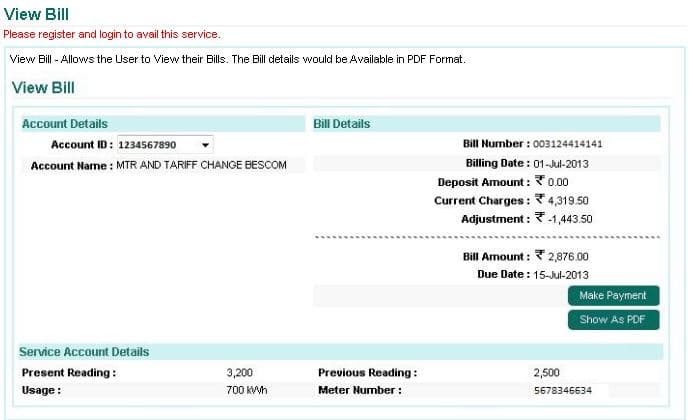Open the Account ID dropdown

(164, 145)
